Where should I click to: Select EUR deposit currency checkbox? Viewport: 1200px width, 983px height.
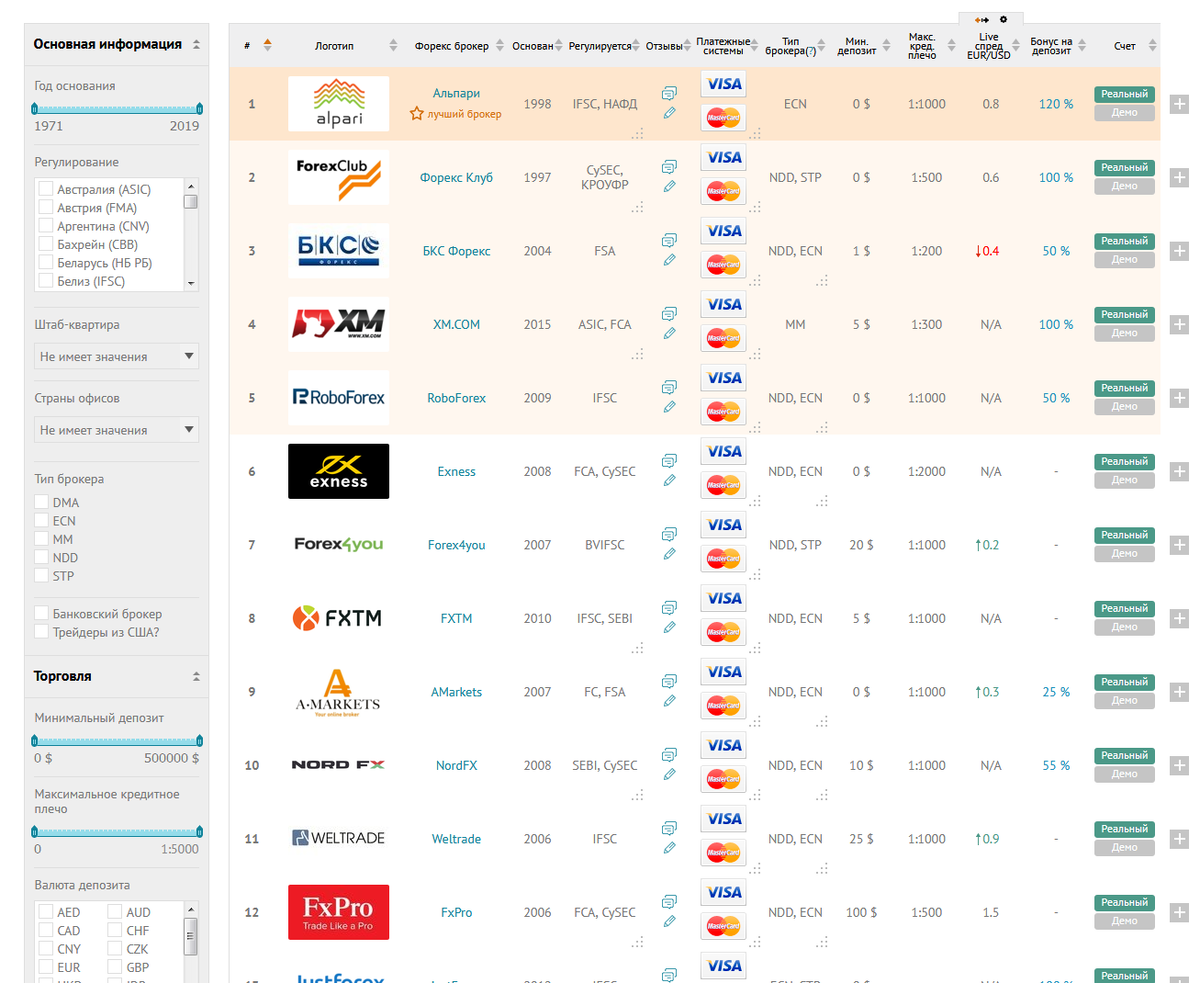point(45,967)
